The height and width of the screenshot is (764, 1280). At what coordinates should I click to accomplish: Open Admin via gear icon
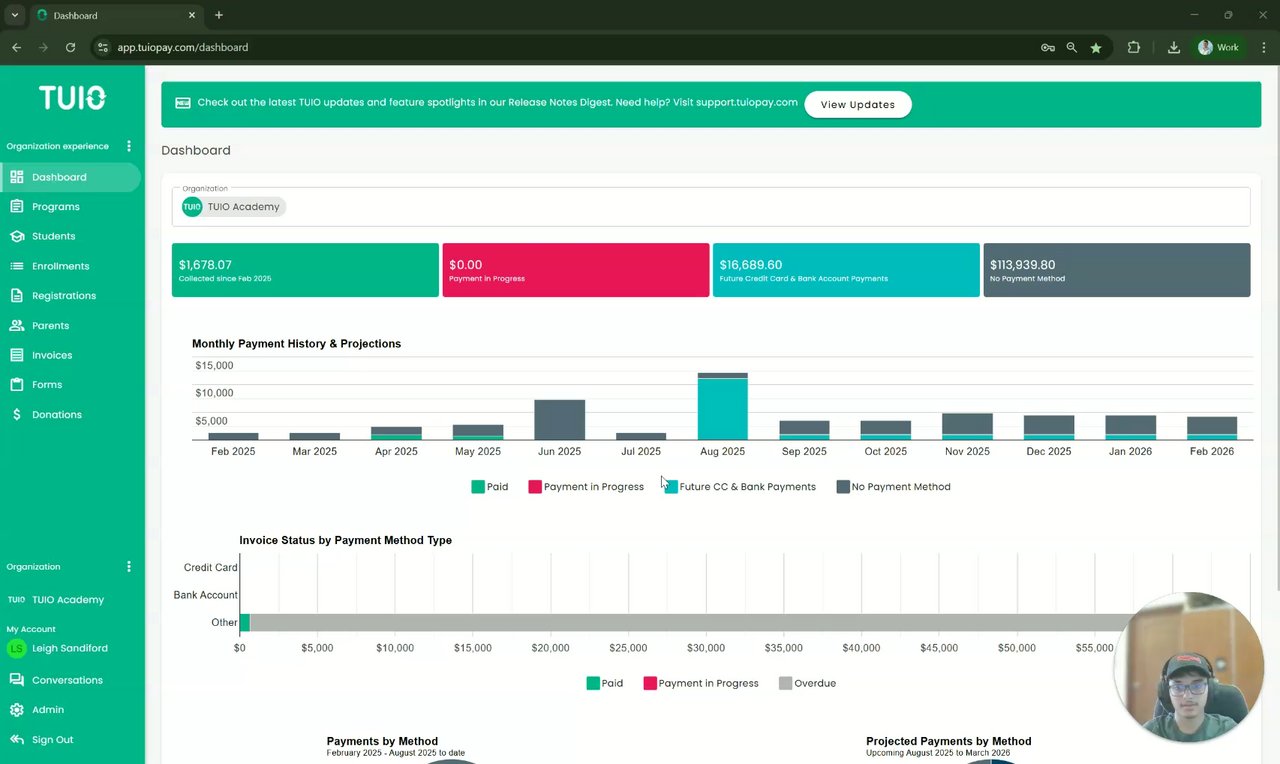coord(16,710)
